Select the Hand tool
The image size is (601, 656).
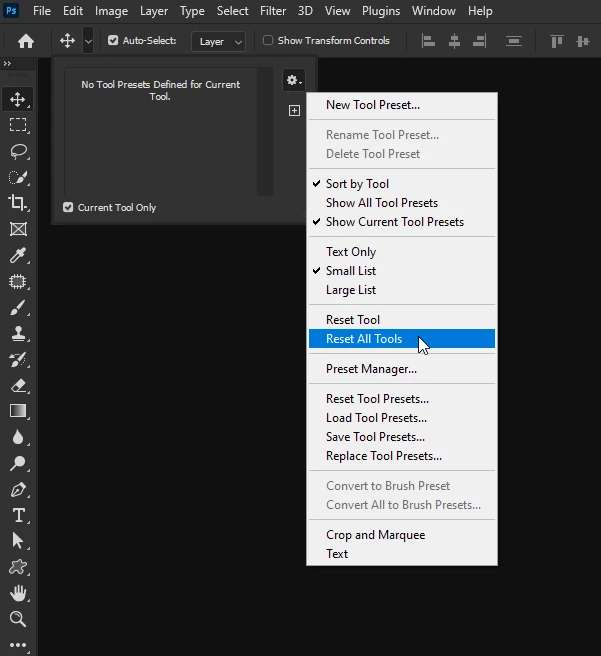[x=18, y=593]
